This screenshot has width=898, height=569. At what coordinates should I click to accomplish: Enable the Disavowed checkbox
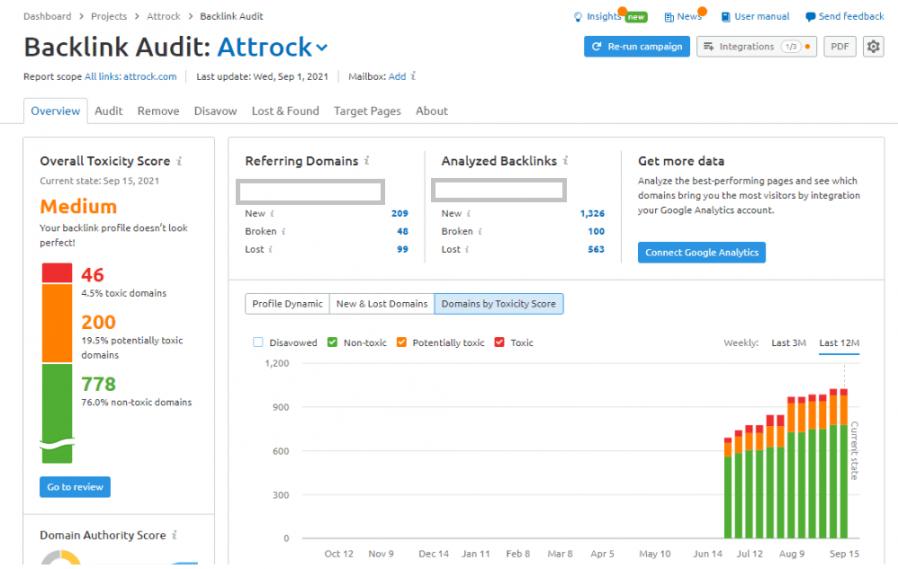(x=258, y=343)
